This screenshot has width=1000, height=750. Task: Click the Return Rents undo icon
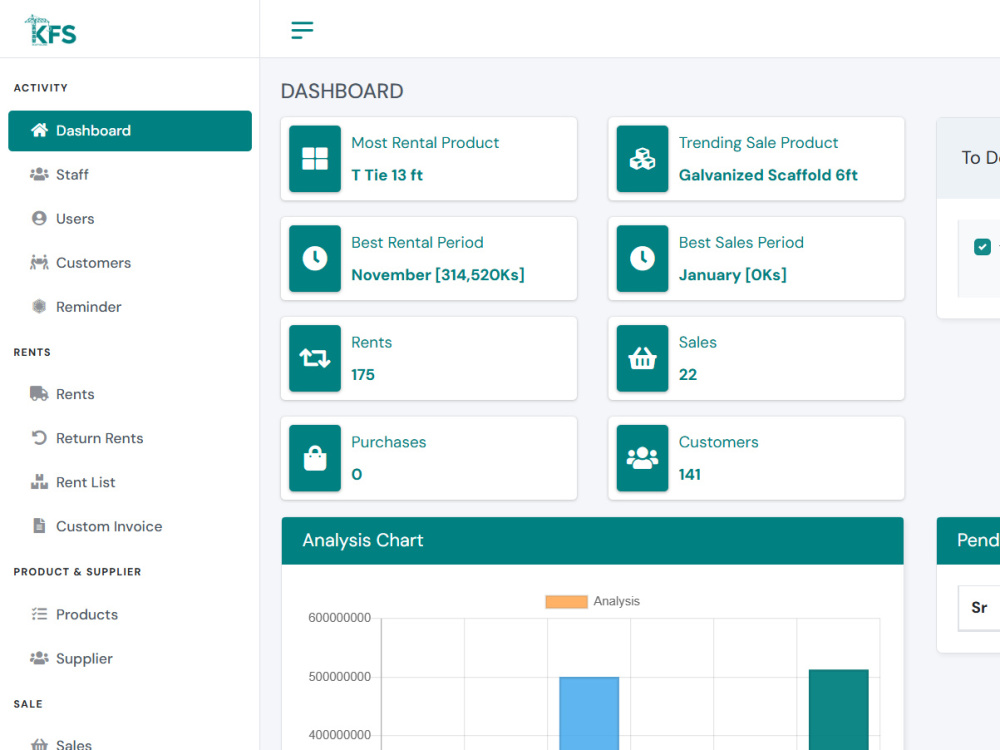pyautogui.click(x=40, y=438)
